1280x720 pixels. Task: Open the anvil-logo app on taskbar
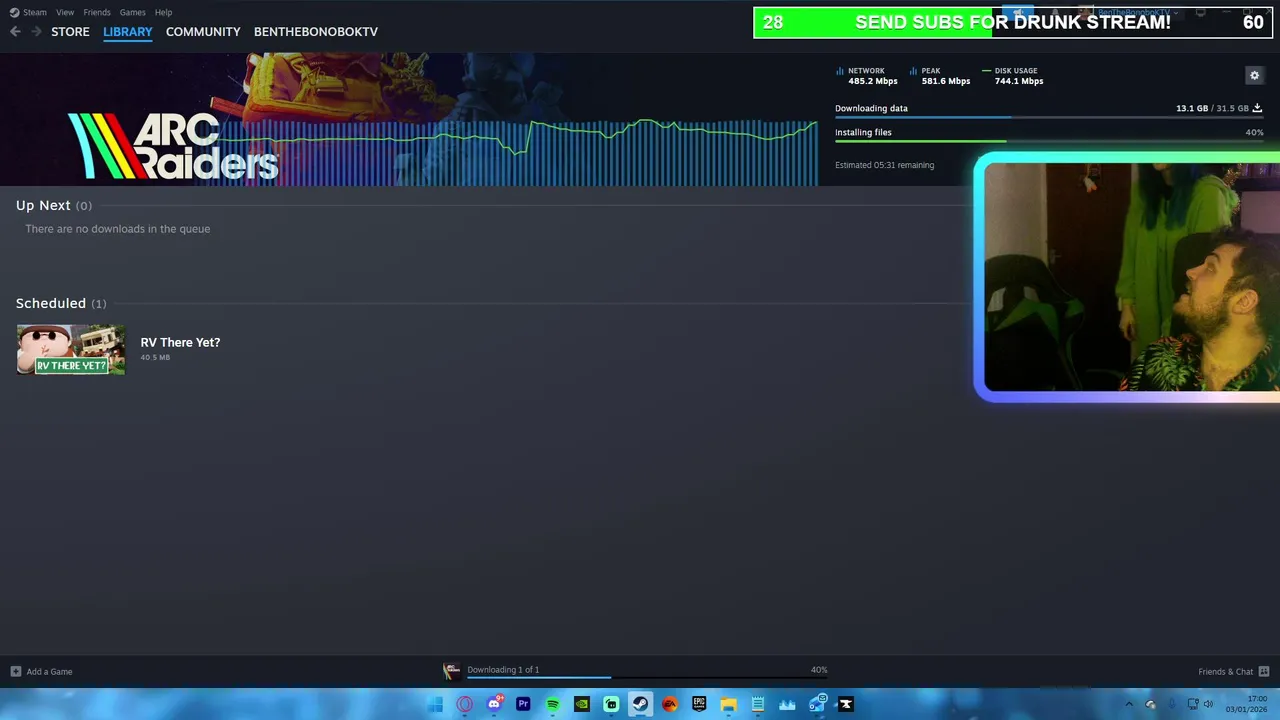[846, 704]
